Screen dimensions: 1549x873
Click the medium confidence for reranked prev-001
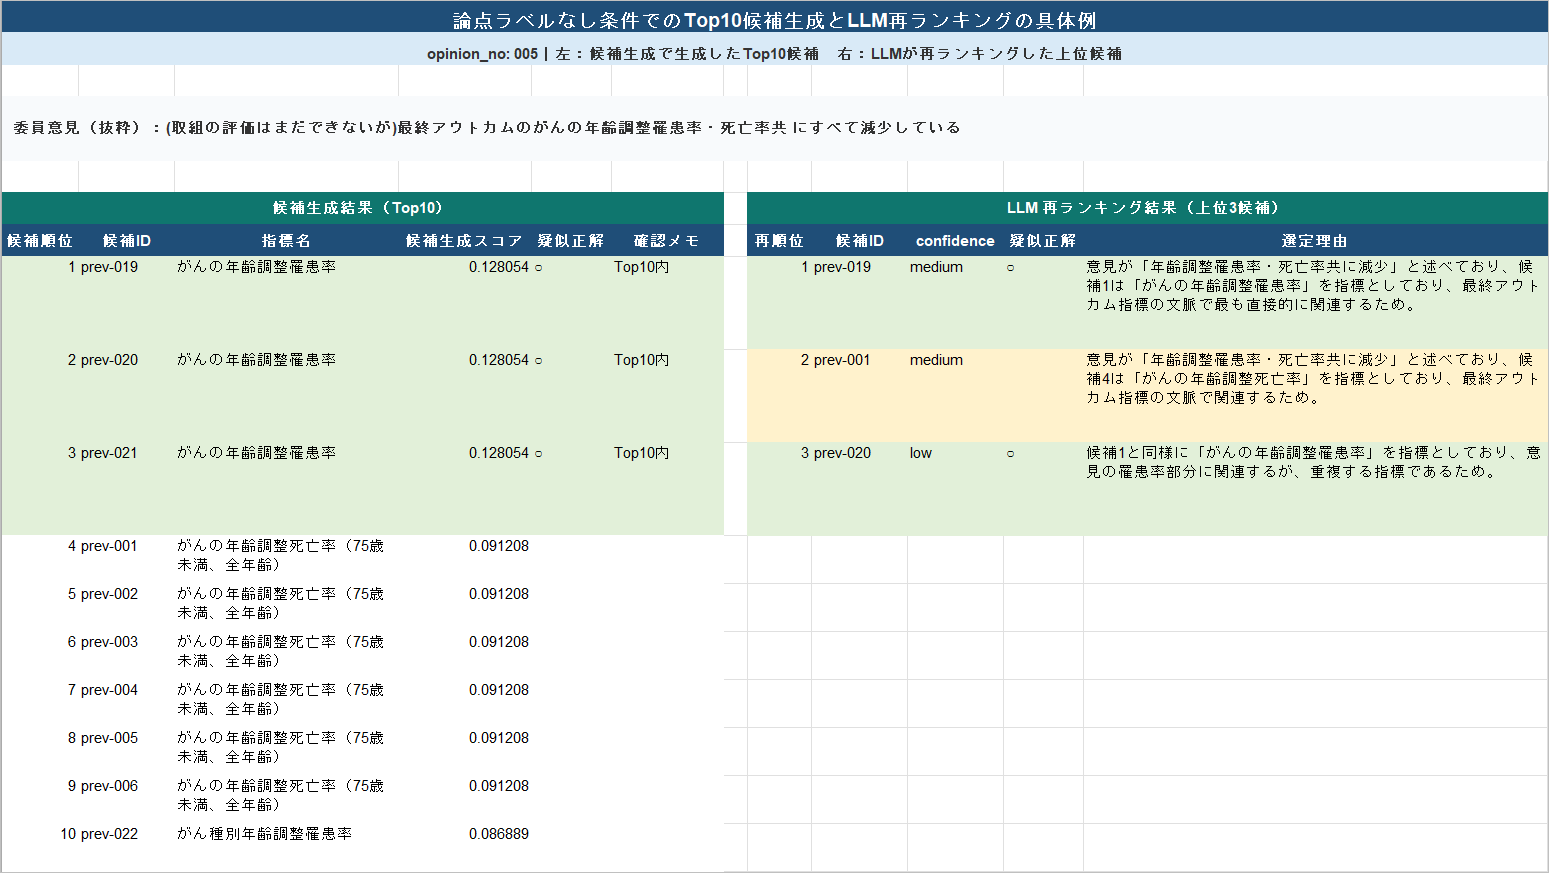[x=936, y=360]
